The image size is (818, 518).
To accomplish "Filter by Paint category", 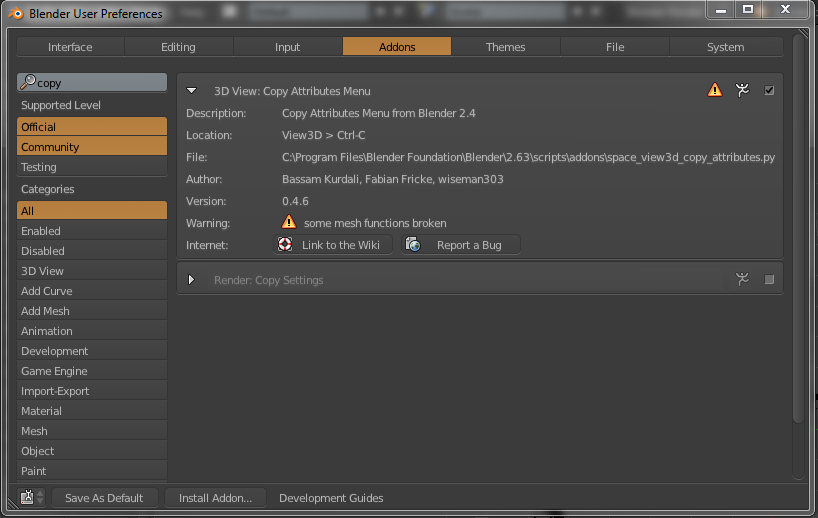I will coord(92,471).
